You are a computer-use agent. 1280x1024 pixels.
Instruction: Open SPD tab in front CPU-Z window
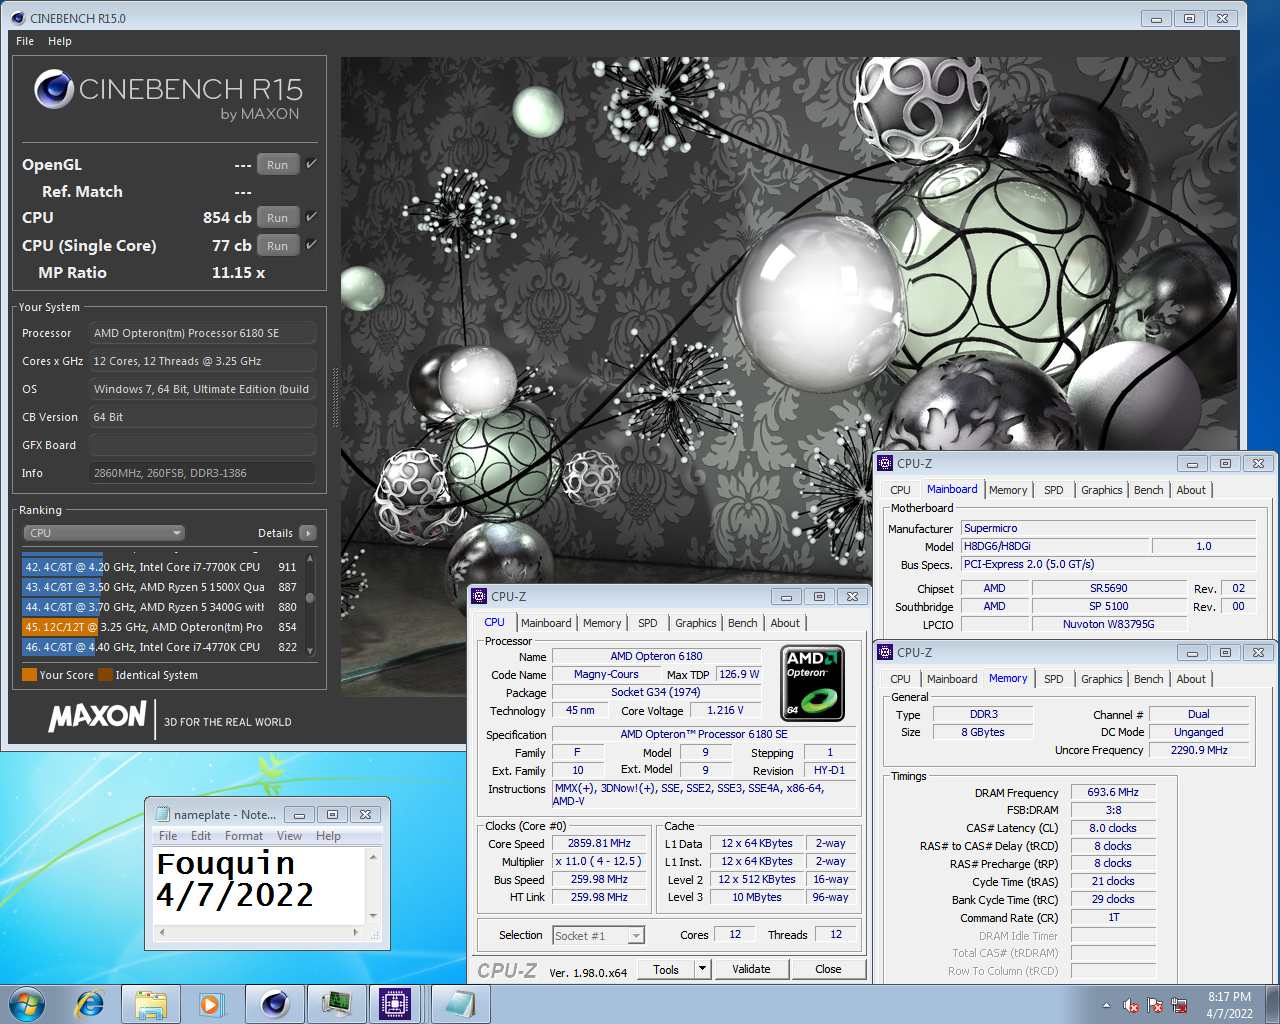click(x=648, y=623)
